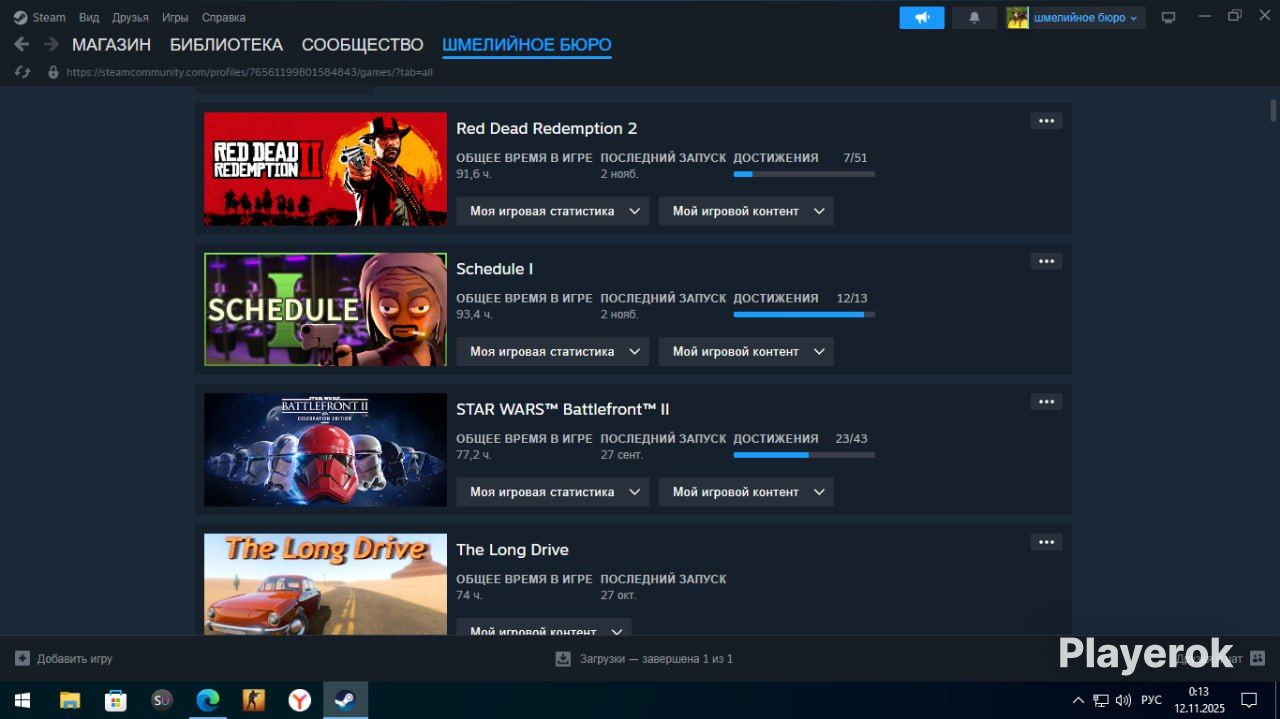Click the vertical scrollbar thumb
The width and height of the screenshot is (1280, 719).
(1273, 109)
